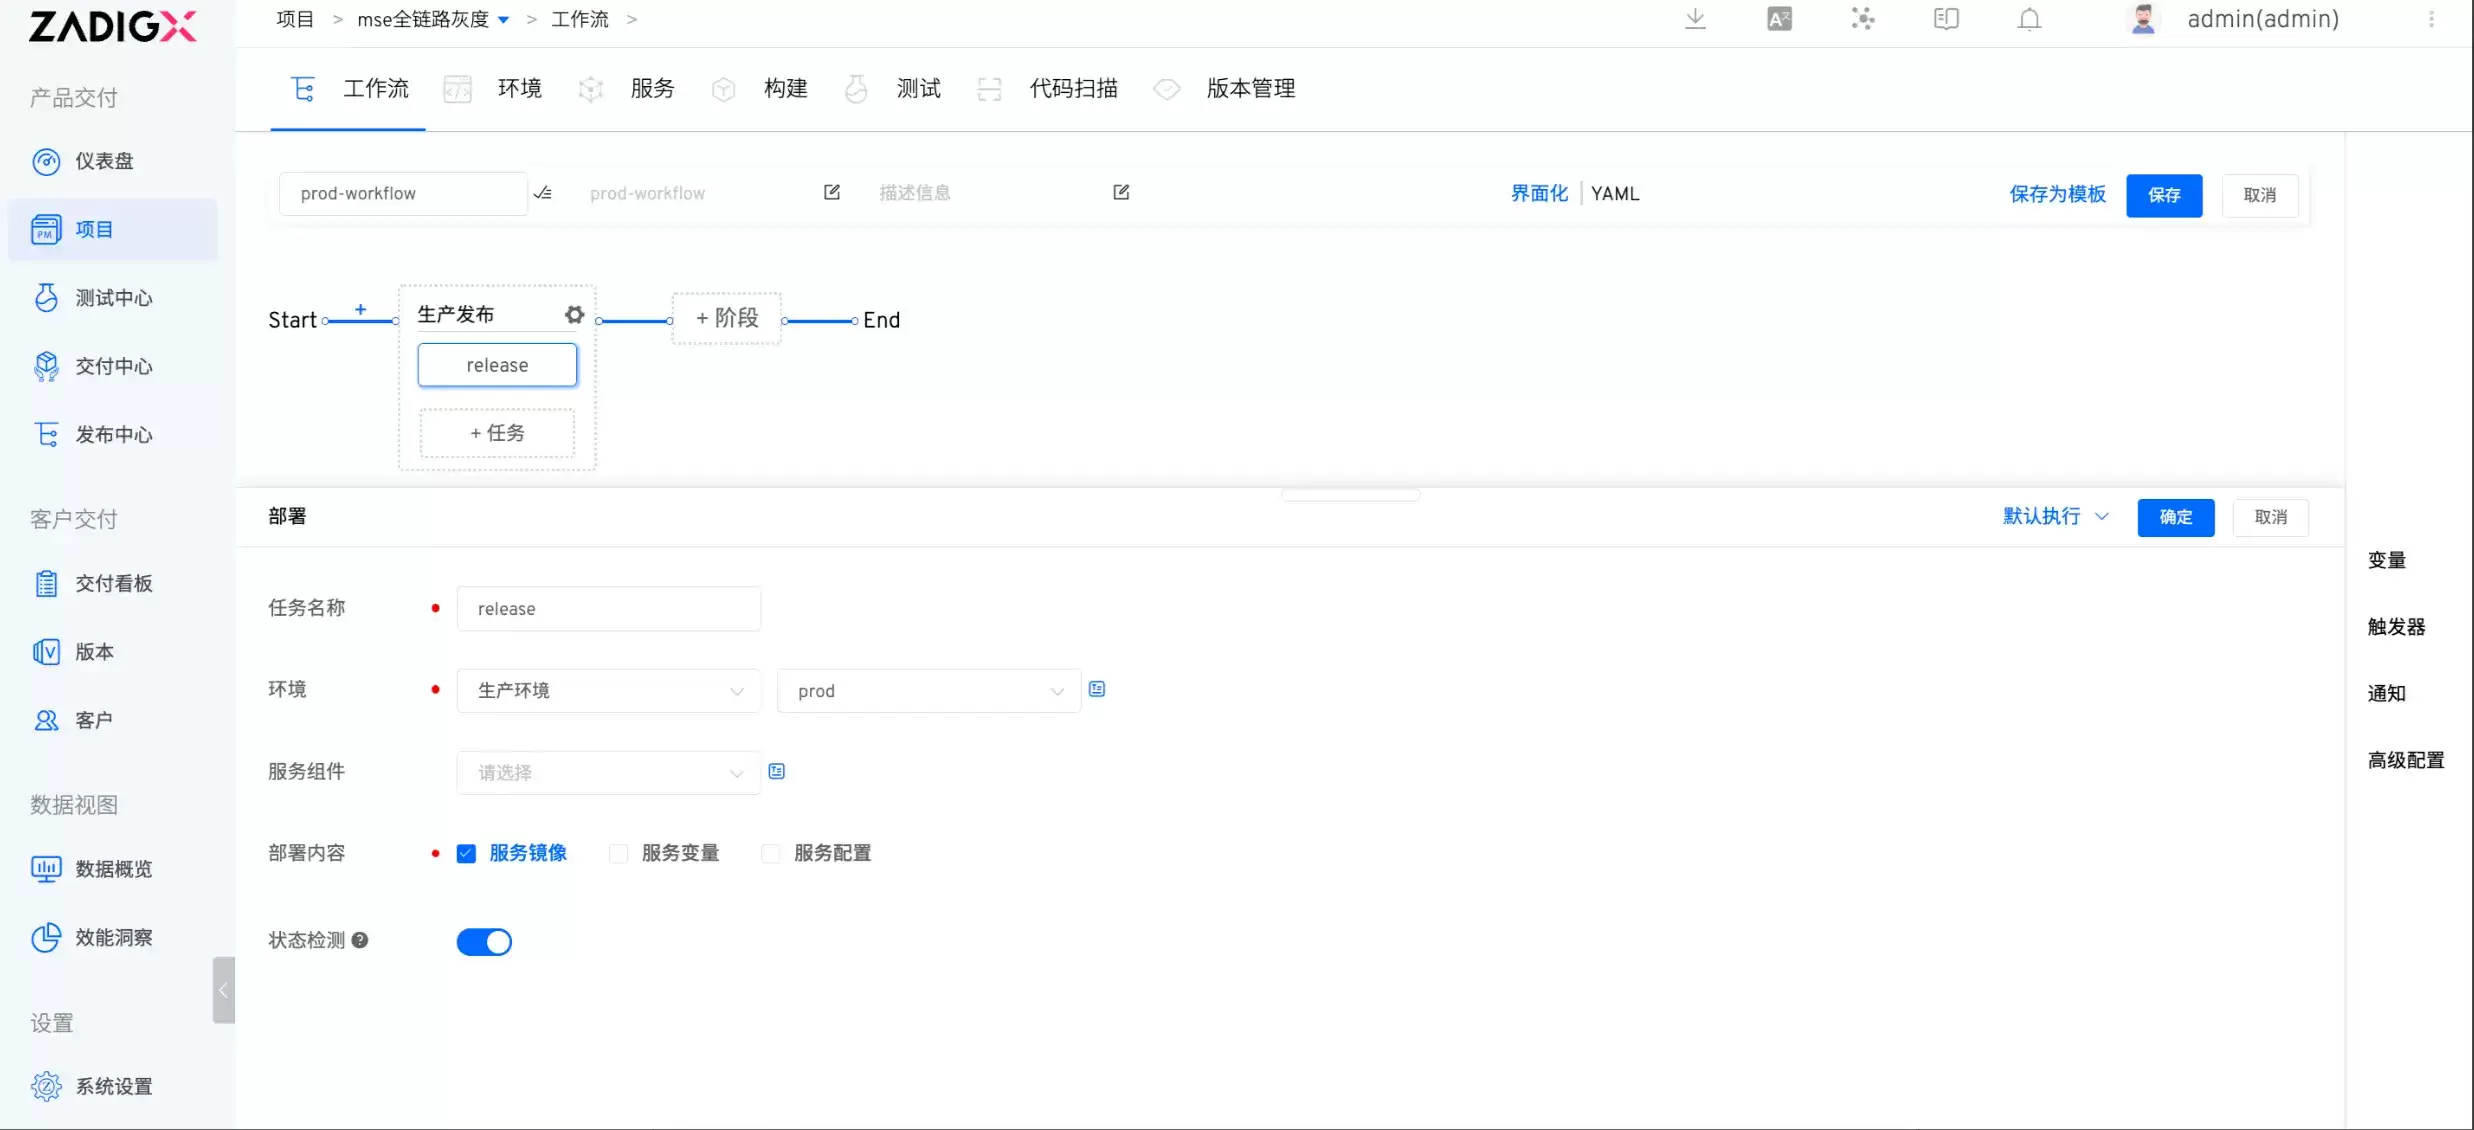Open the vertical dots menu at top right
2474x1130 pixels.
2431,19
